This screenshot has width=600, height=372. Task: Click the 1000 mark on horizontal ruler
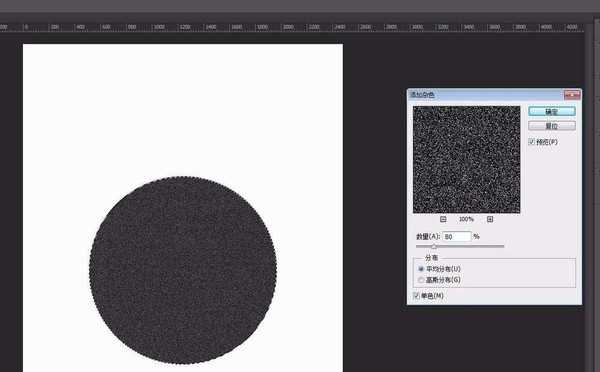pos(158,27)
